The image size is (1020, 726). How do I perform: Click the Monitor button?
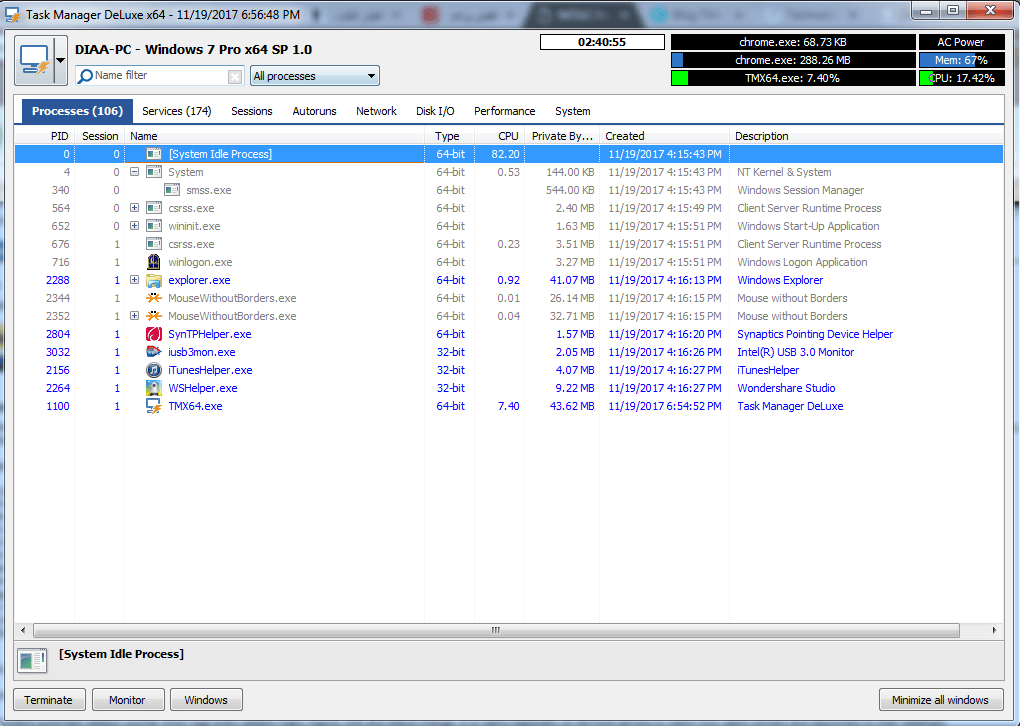tap(128, 700)
